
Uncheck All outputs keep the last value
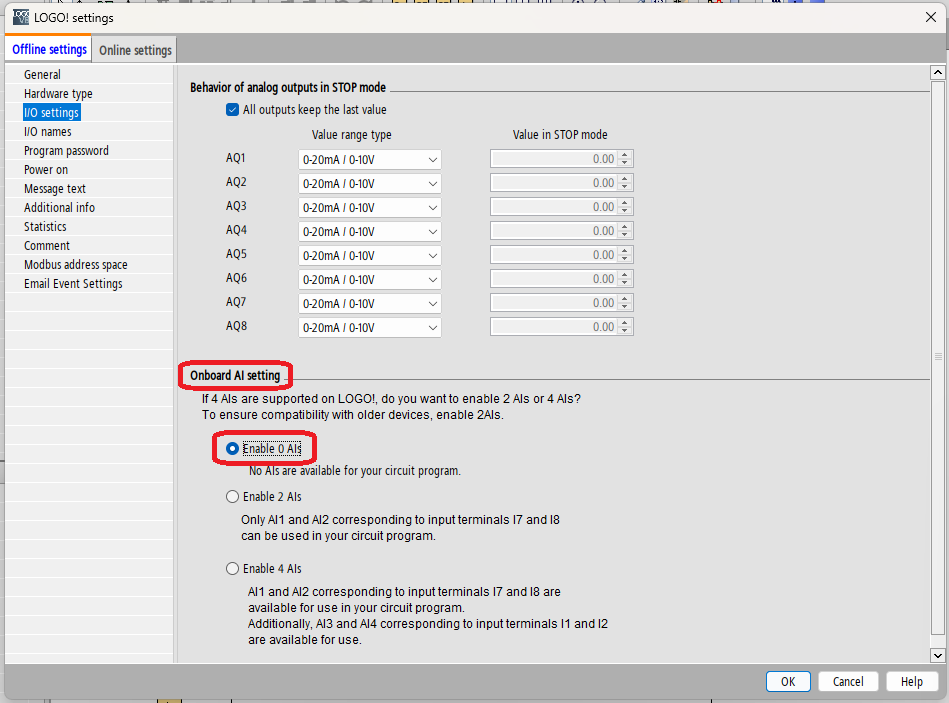pyautogui.click(x=233, y=110)
